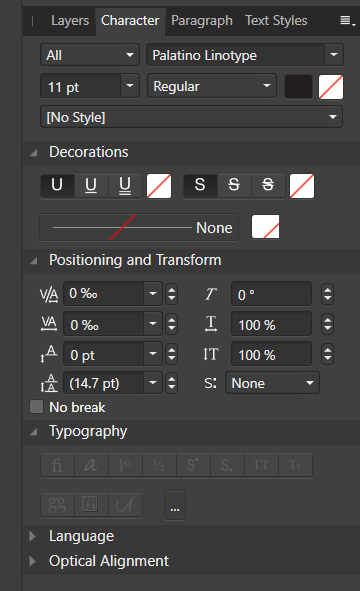
Task: Toggle stylistic alternates gg icon
Action: [57, 505]
